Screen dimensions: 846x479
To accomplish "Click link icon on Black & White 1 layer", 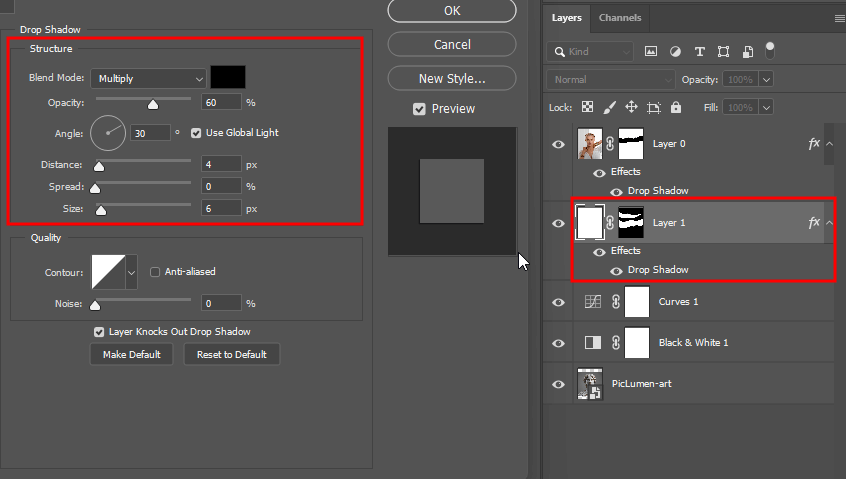I will pos(616,343).
